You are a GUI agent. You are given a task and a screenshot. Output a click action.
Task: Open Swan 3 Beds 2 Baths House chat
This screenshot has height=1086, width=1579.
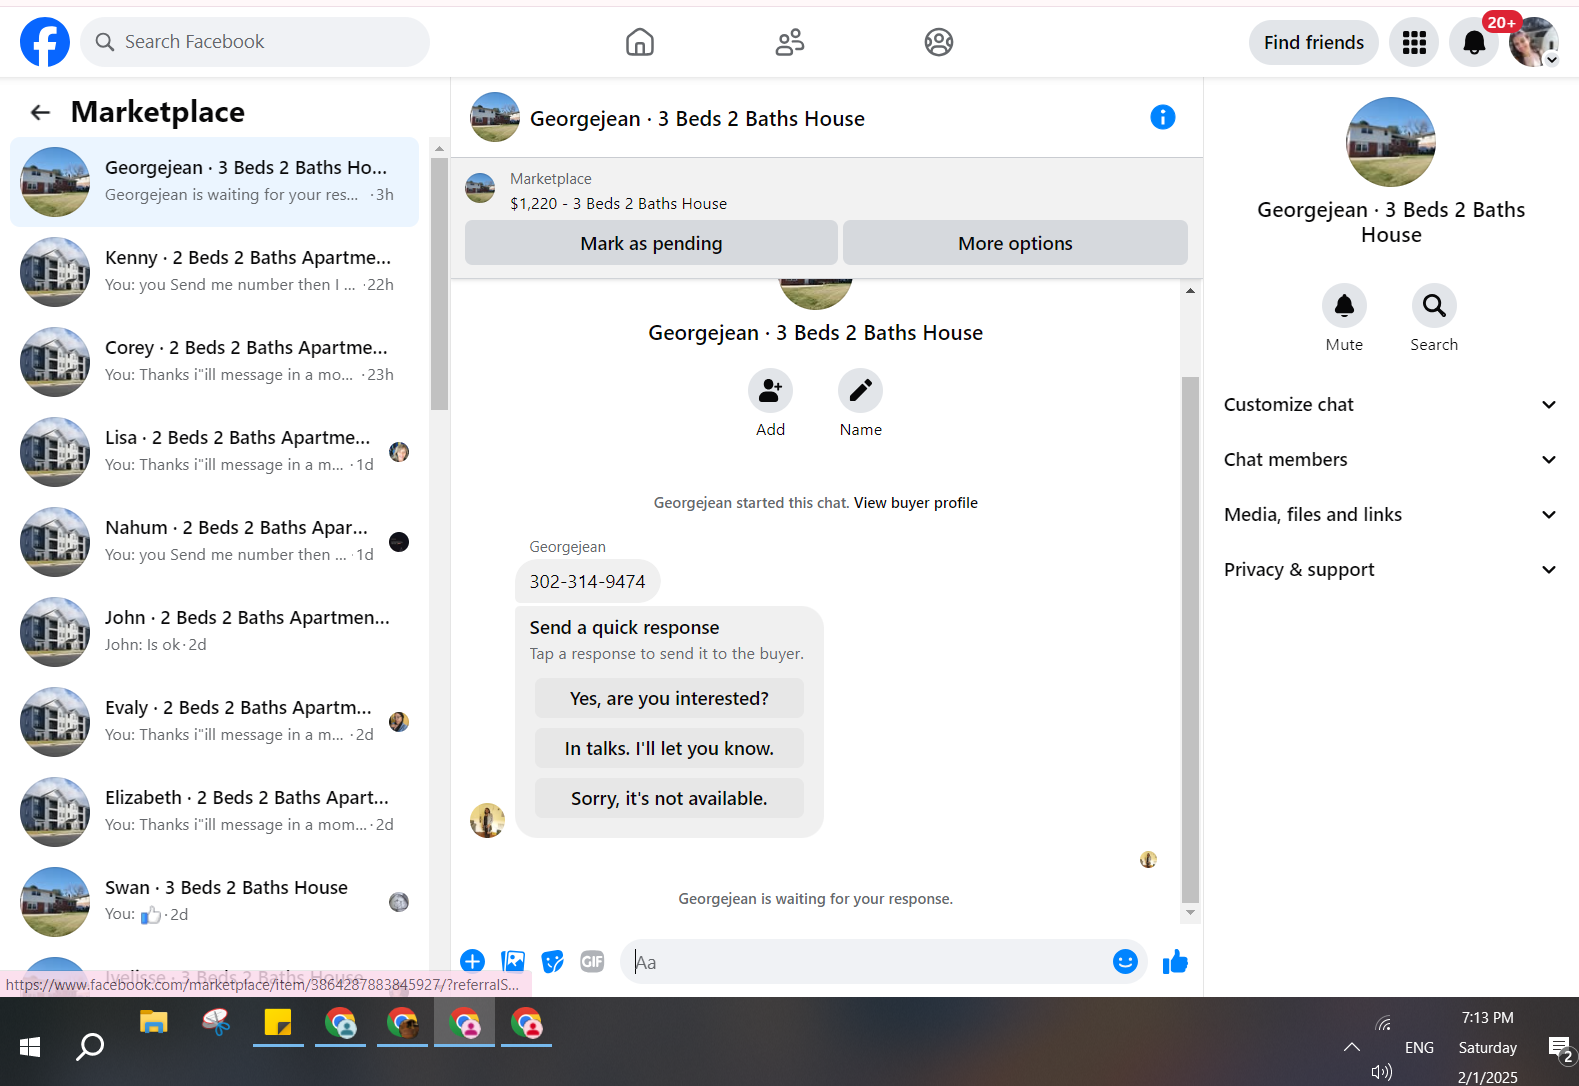coord(215,902)
